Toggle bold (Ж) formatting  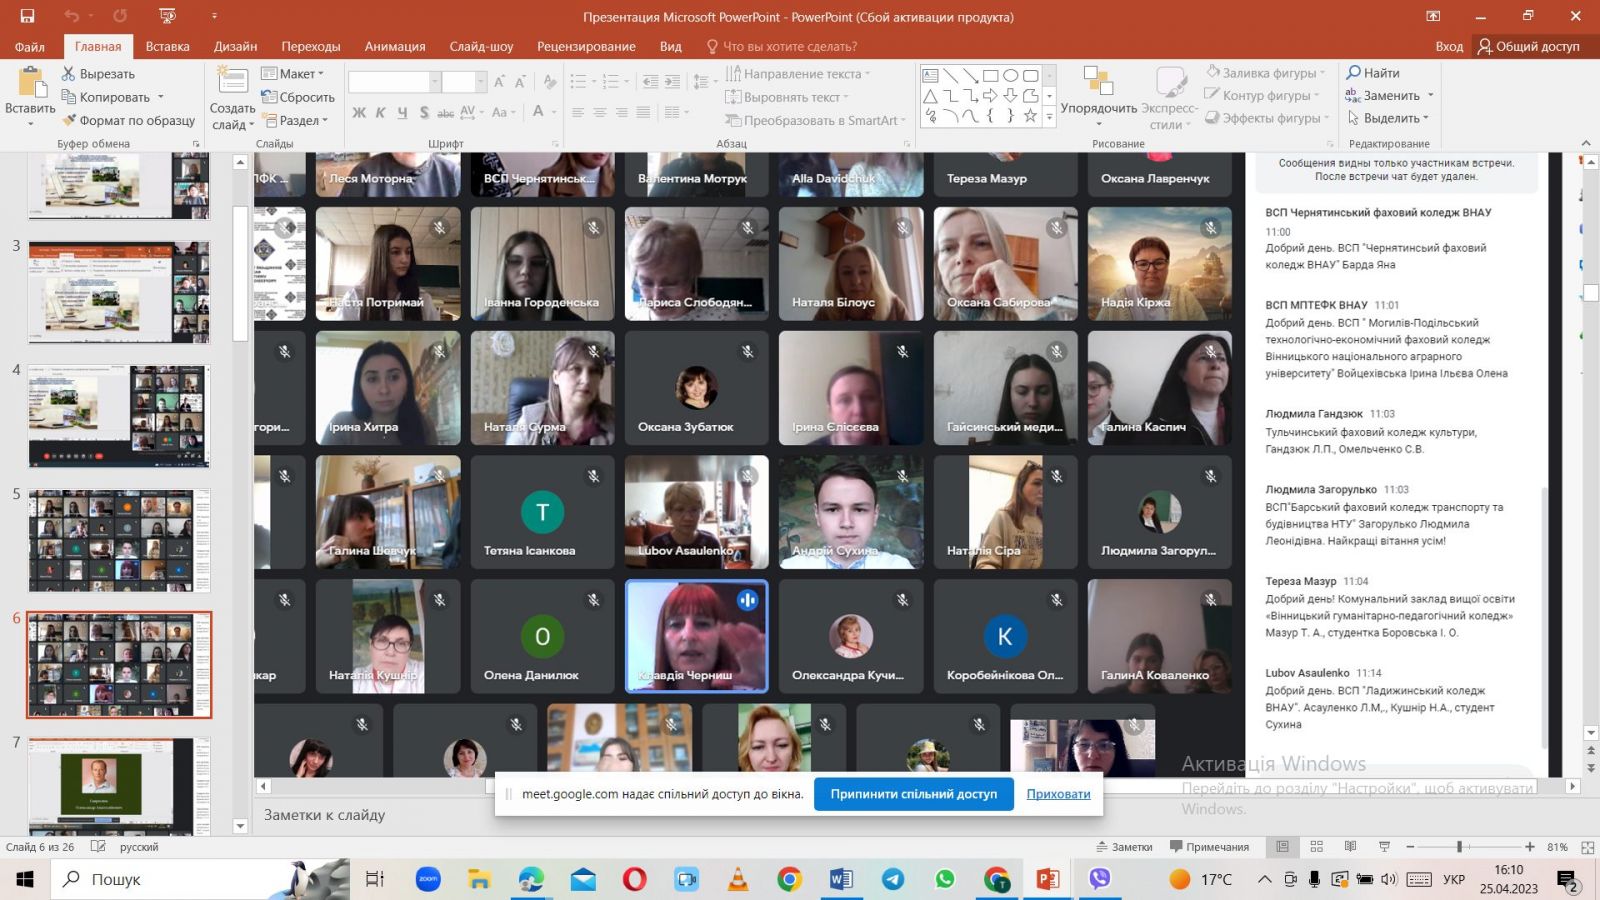(x=359, y=113)
